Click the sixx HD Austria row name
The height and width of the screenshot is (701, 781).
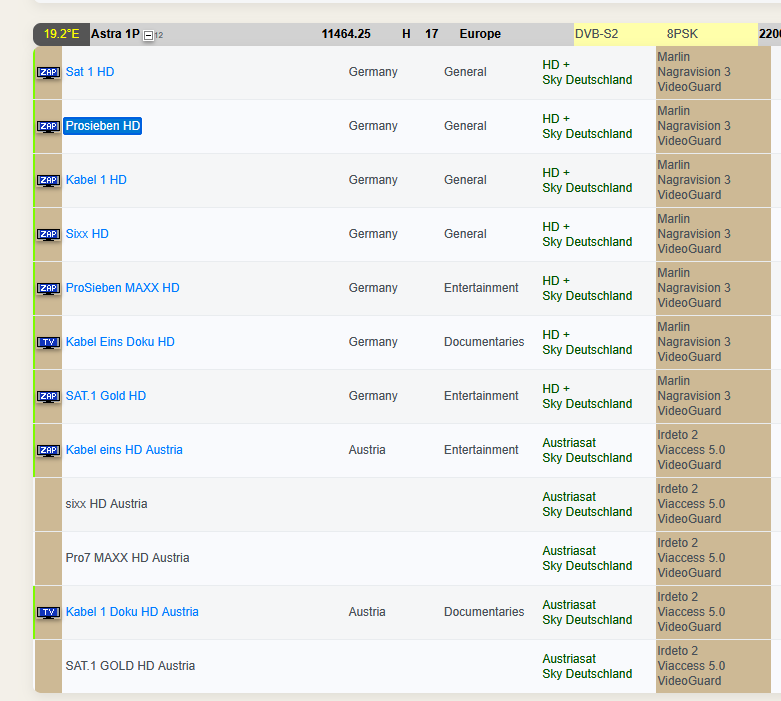tap(107, 504)
